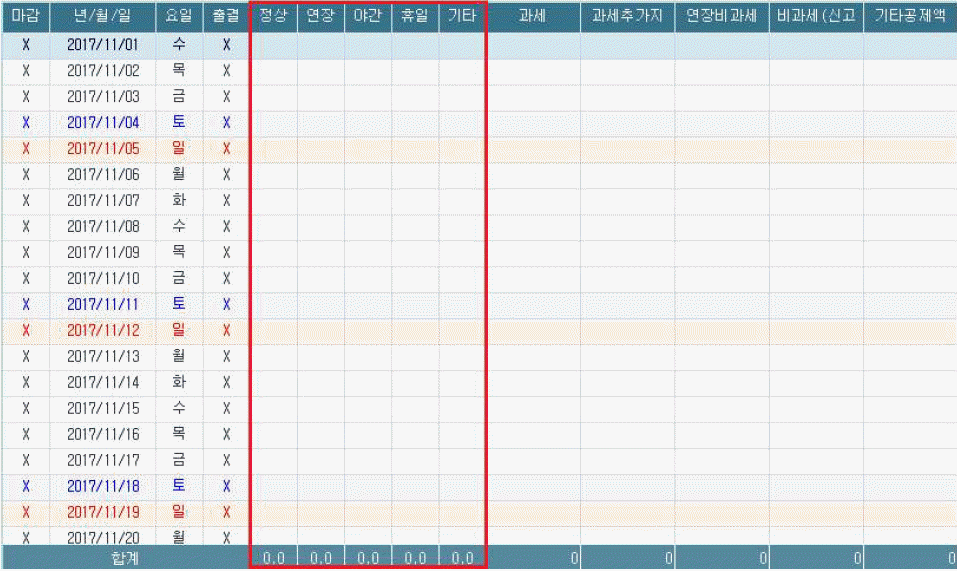The image size is (957, 571).
Task: Click the 과세 column header
Action: tap(532, 17)
